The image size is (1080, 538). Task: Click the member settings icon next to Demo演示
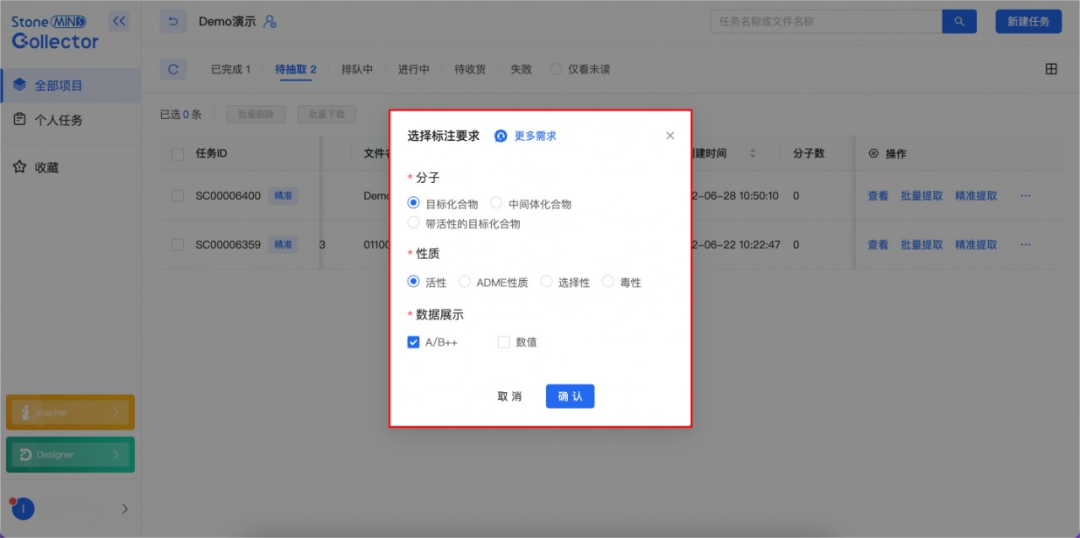[269, 22]
